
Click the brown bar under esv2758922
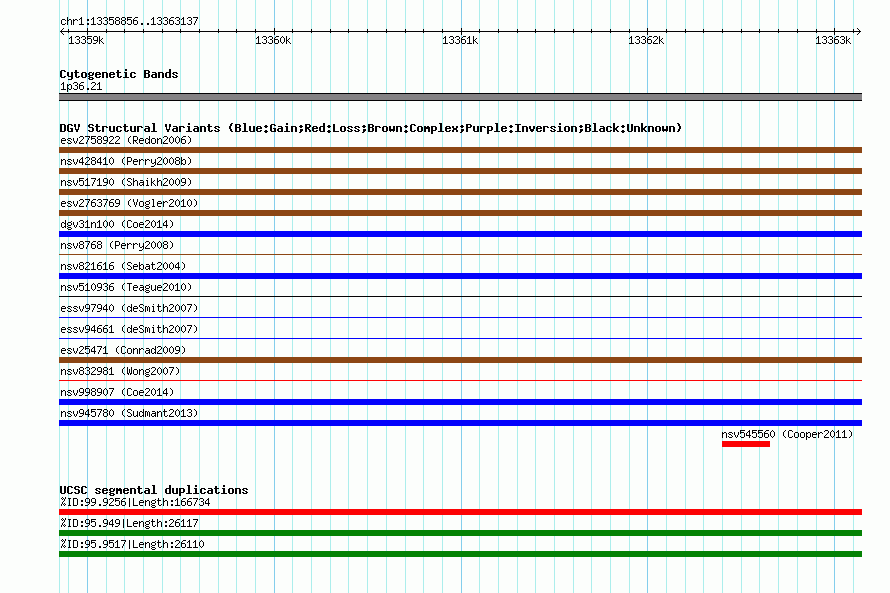pyautogui.click(x=460, y=150)
